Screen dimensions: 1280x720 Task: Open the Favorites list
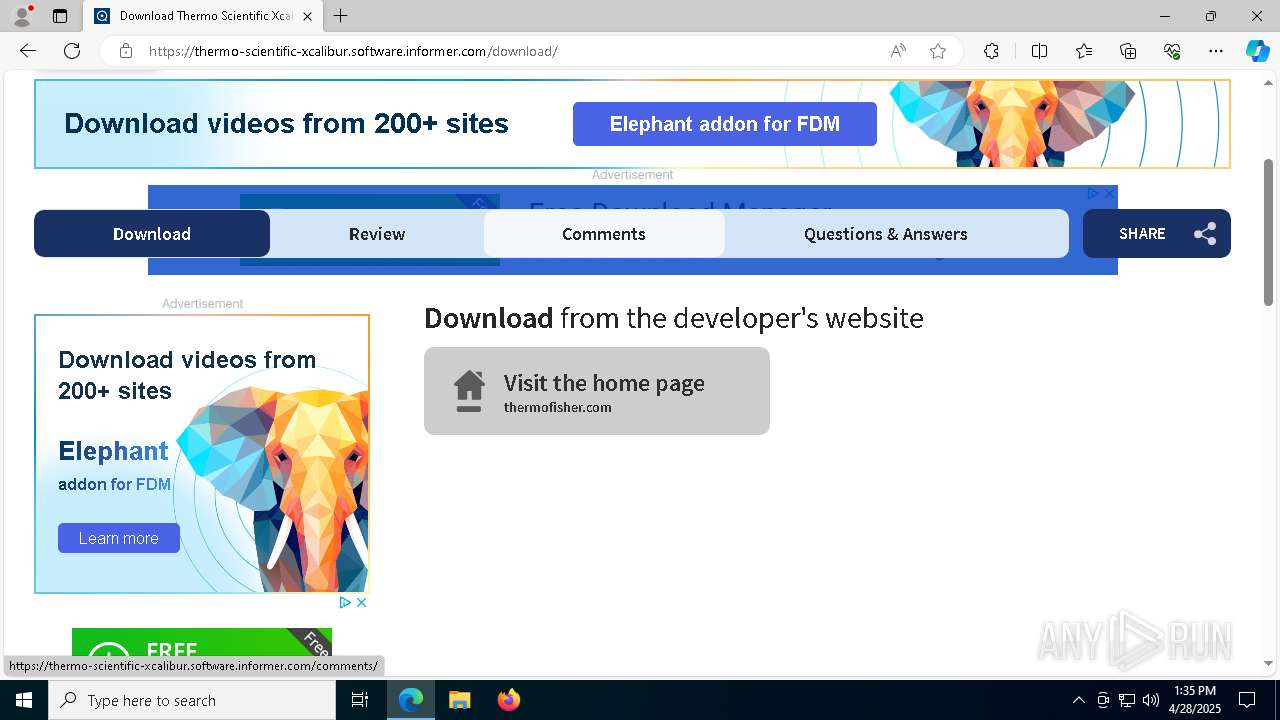[x=1084, y=51]
